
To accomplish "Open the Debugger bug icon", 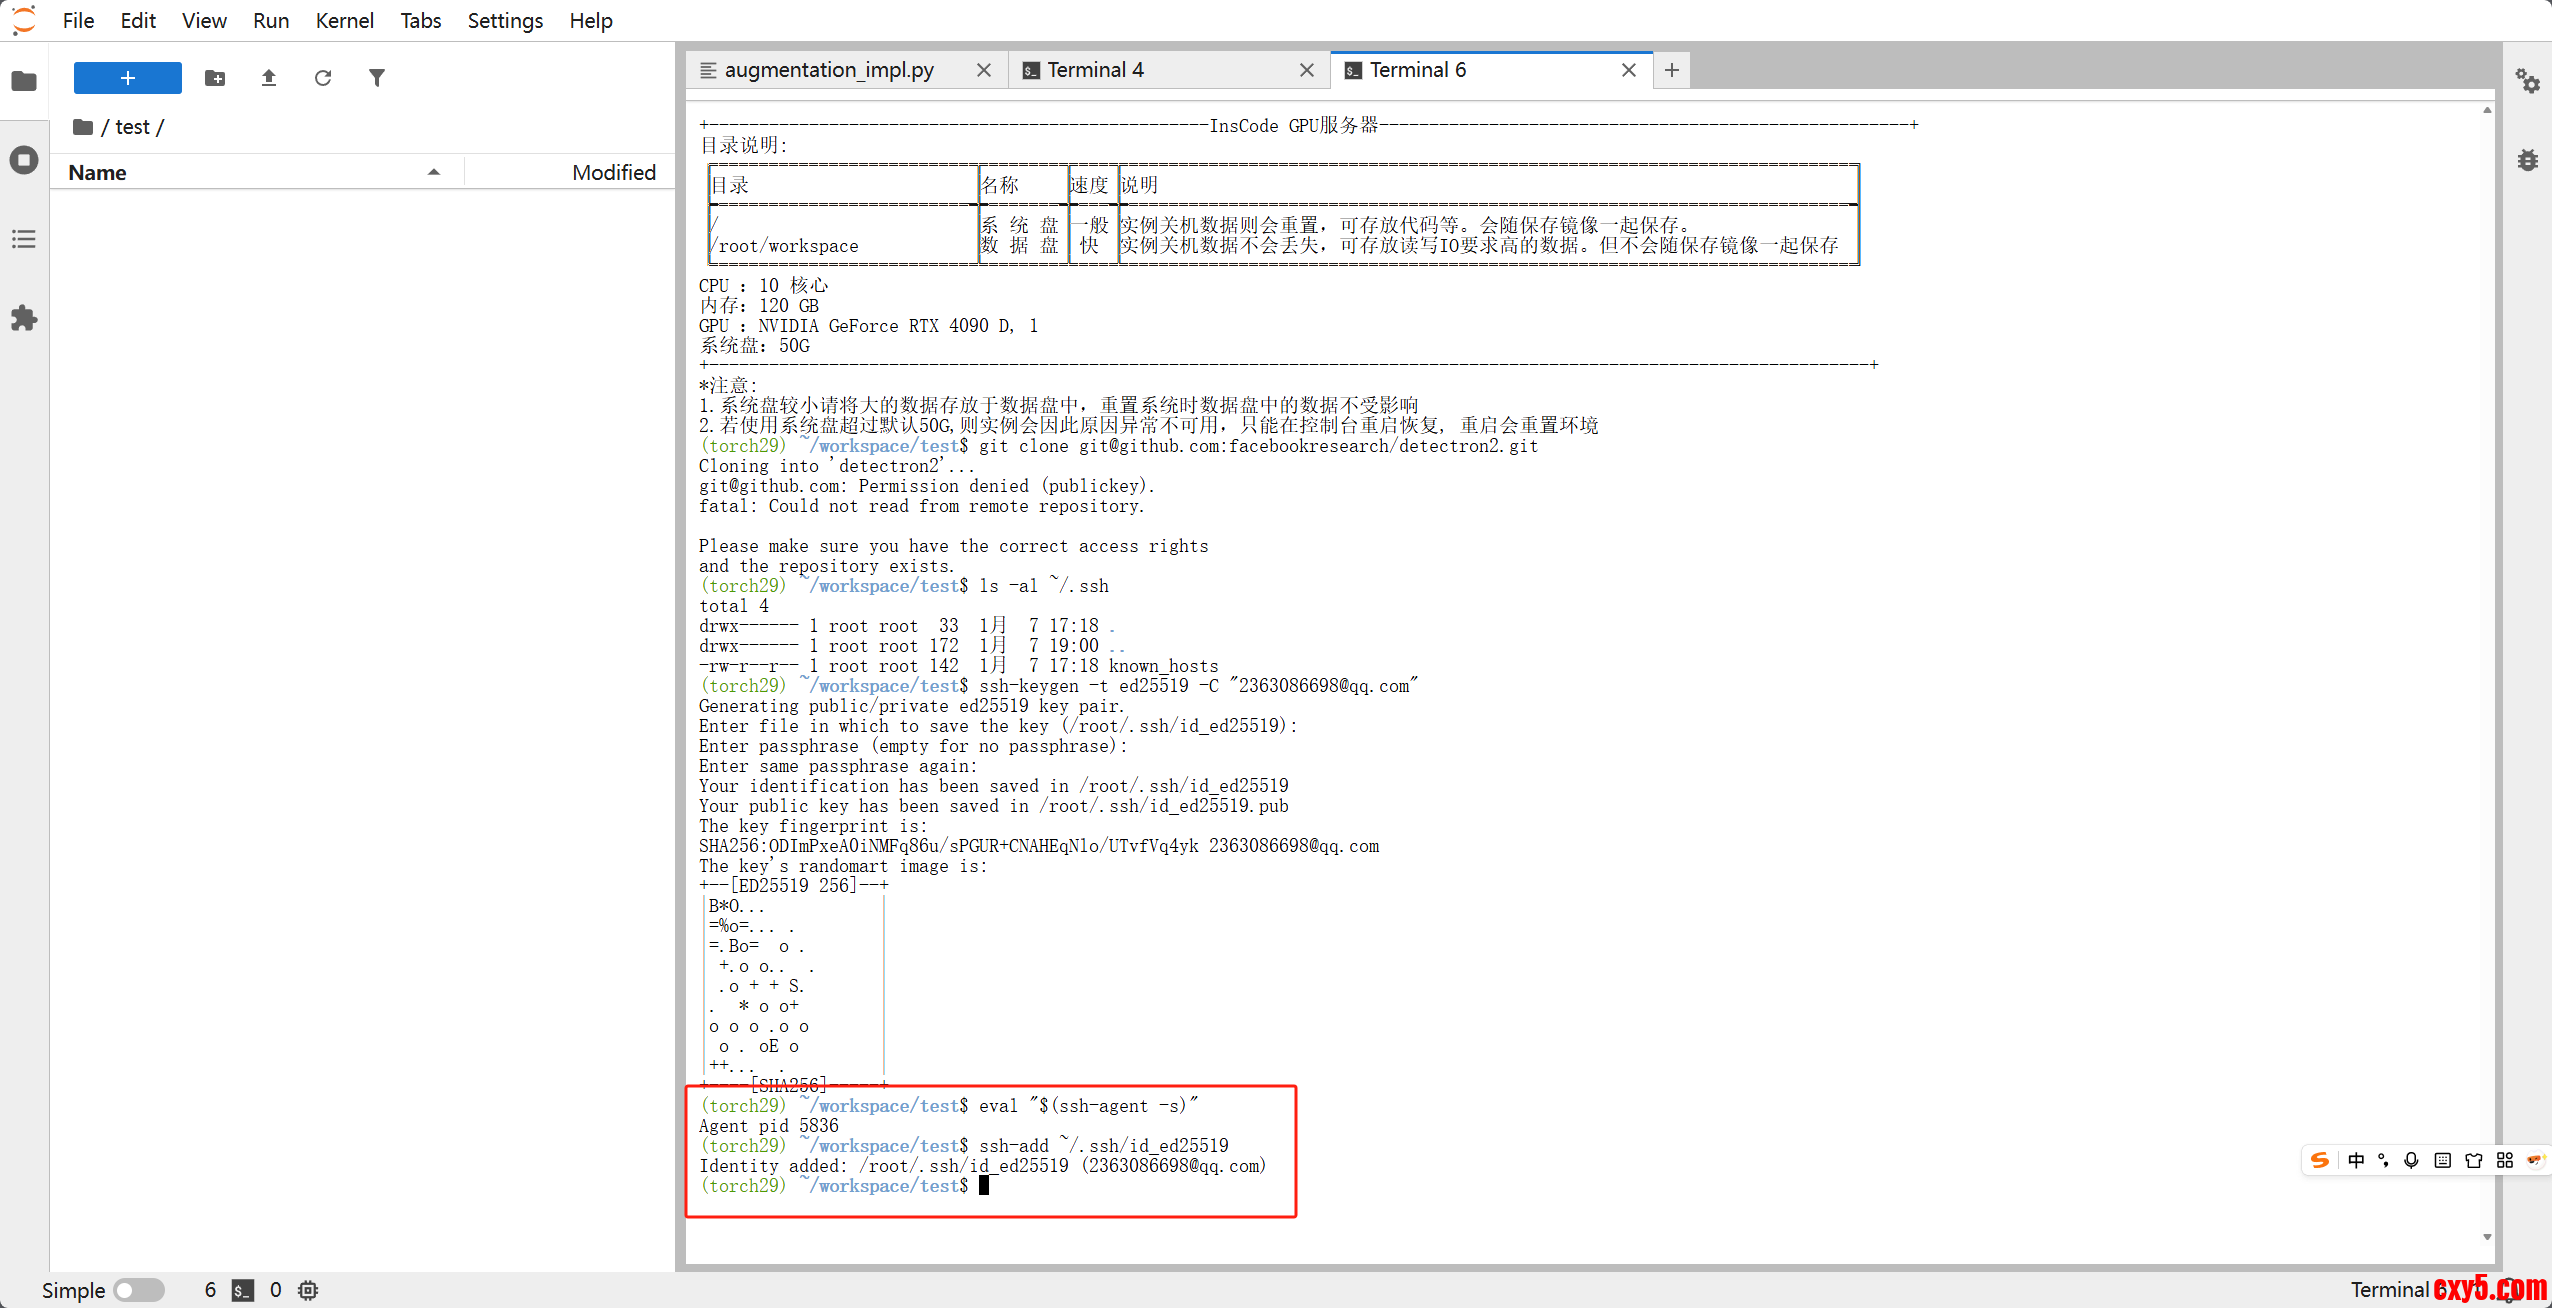I will 2527,160.
